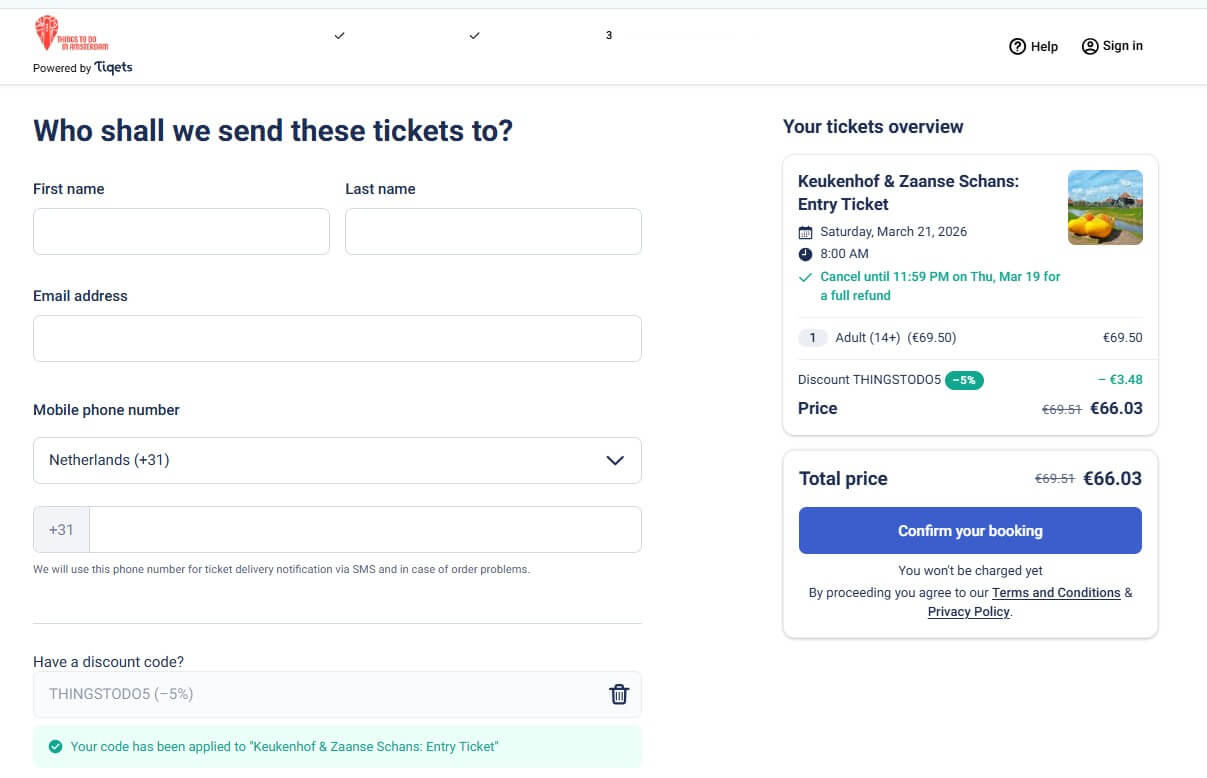Click the Things To Do Amsterdam logo

tap(70, 34)
